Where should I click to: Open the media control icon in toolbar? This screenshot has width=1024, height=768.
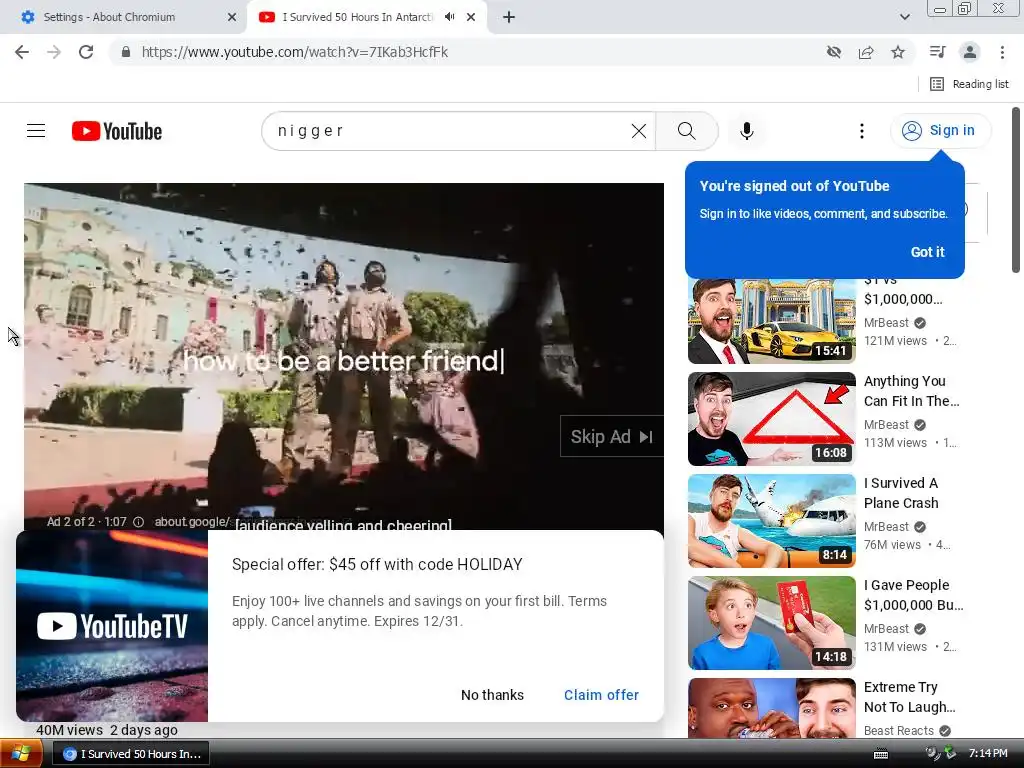click(937, 52)
